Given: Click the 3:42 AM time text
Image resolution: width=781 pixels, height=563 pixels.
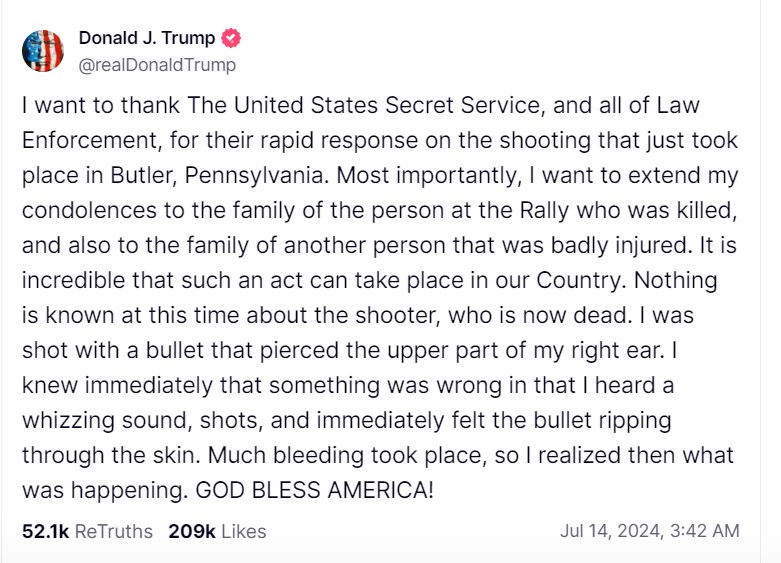Looking at the screenshot, I should [x=705, y=531].
